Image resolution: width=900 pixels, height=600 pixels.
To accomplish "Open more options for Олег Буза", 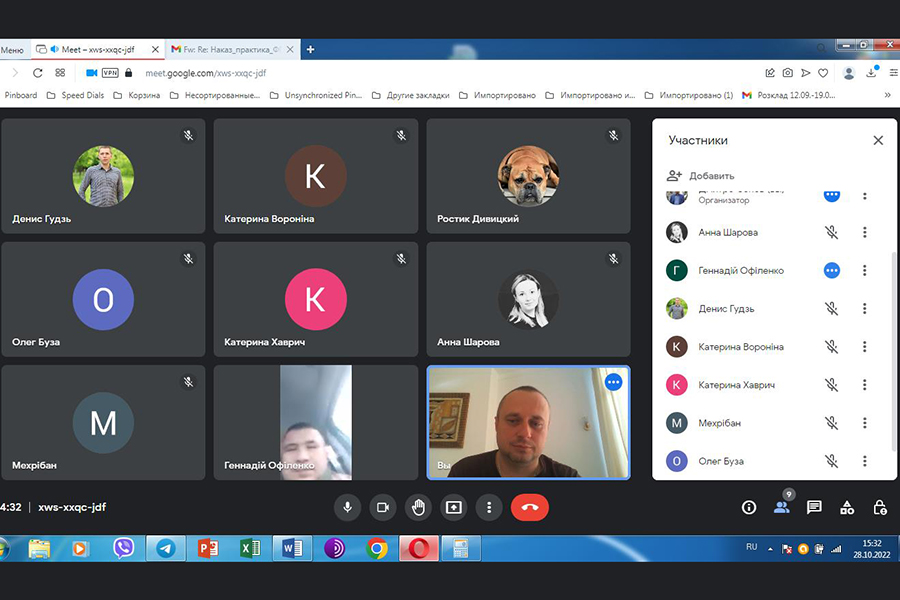I will point(865,461).
